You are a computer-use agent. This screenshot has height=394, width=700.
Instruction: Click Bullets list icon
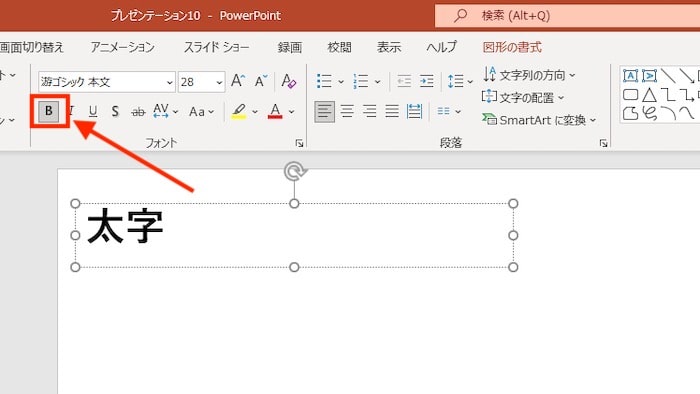(324, 81)
